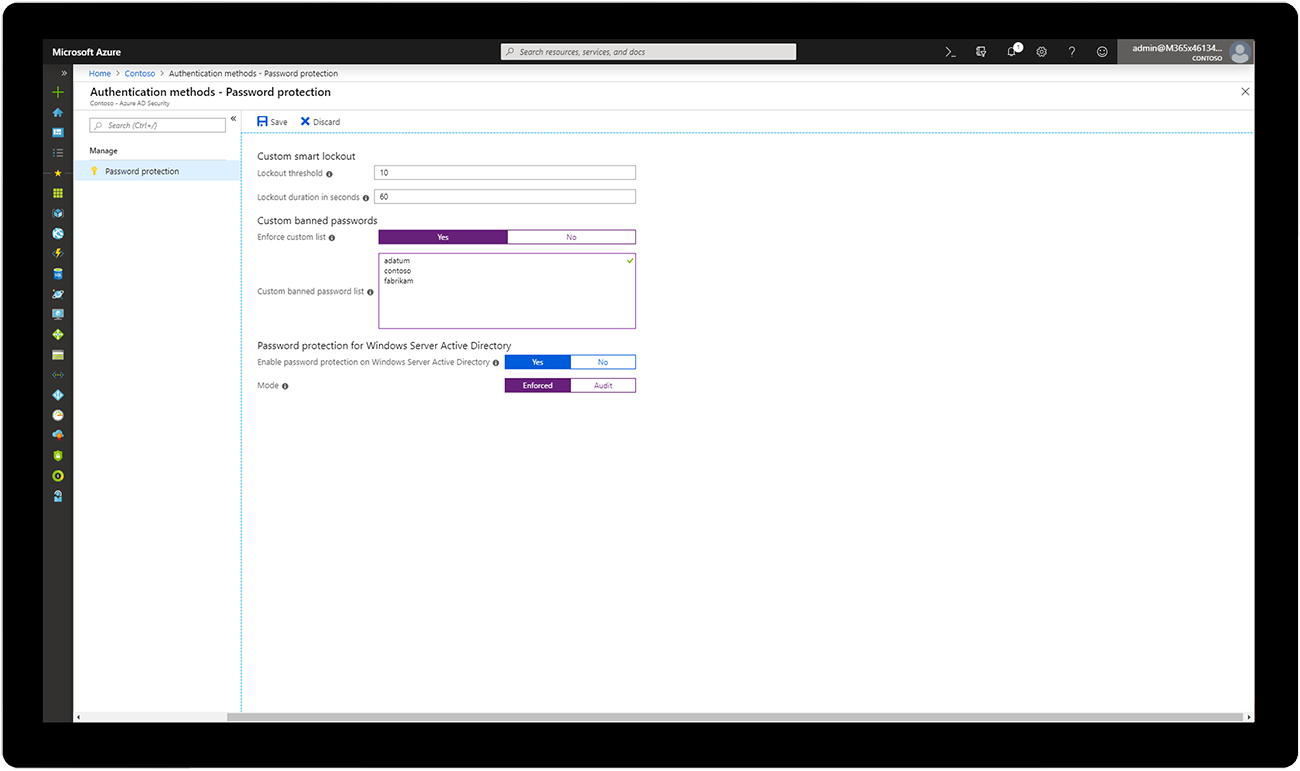This screenshot has height=771, width=1300.
Task: Open the portal settings gear icon
Action: [x=1041, y=51]
